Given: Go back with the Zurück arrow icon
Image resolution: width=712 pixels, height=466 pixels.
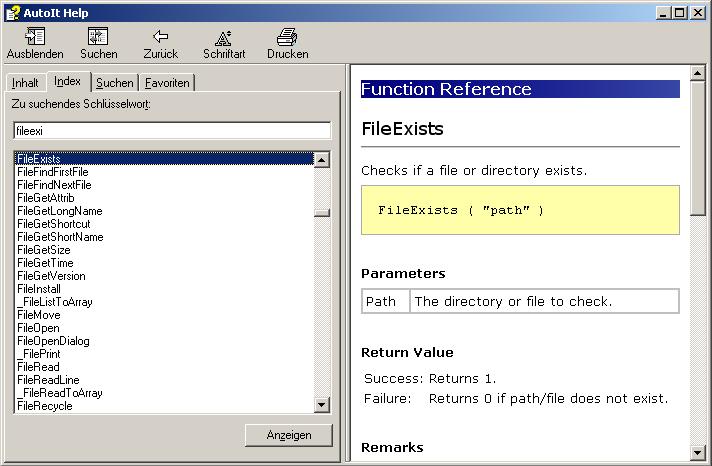Looking at the screenshot, I should coord(160,37).
